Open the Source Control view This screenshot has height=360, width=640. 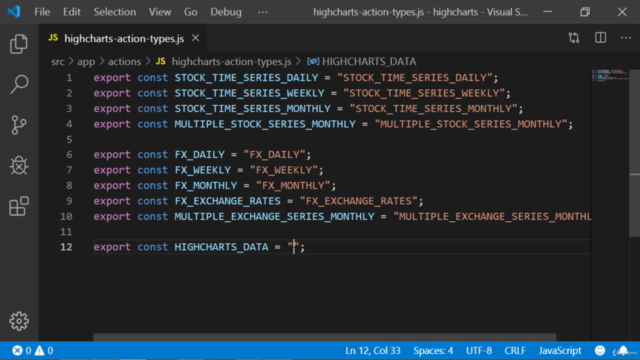tap(19, 125)
